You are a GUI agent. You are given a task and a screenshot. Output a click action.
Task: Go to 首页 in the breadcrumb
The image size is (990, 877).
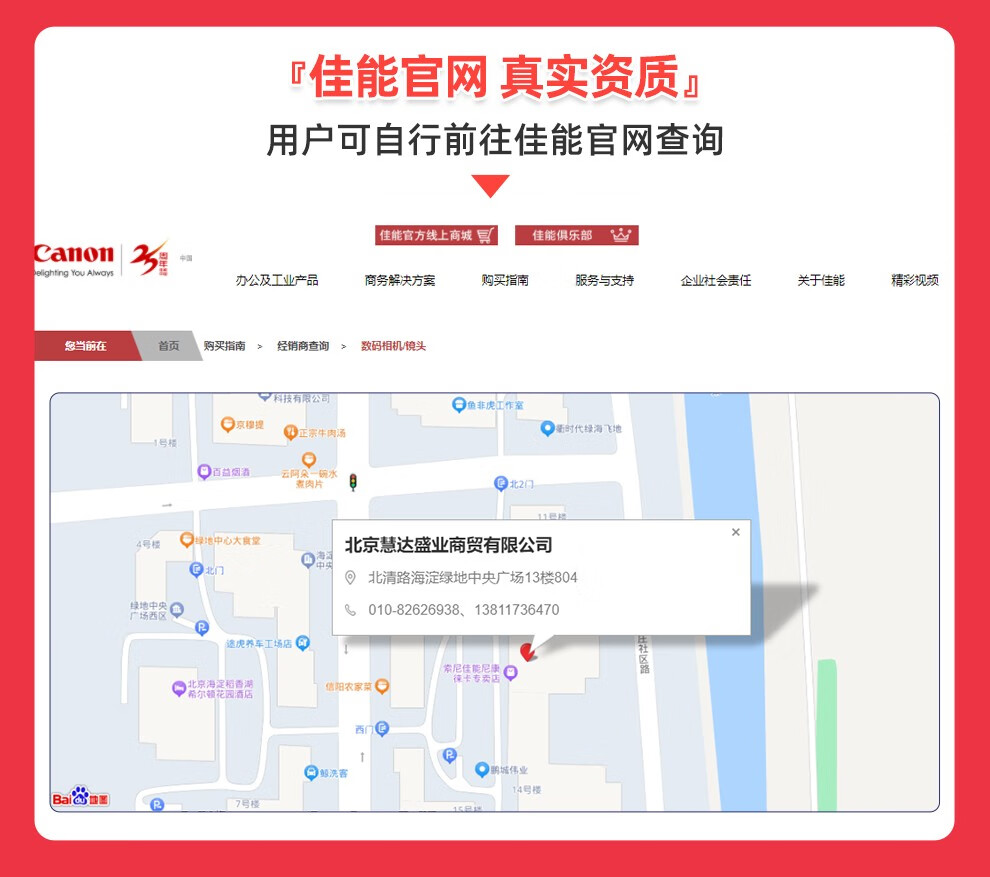[x=169, y=346]
